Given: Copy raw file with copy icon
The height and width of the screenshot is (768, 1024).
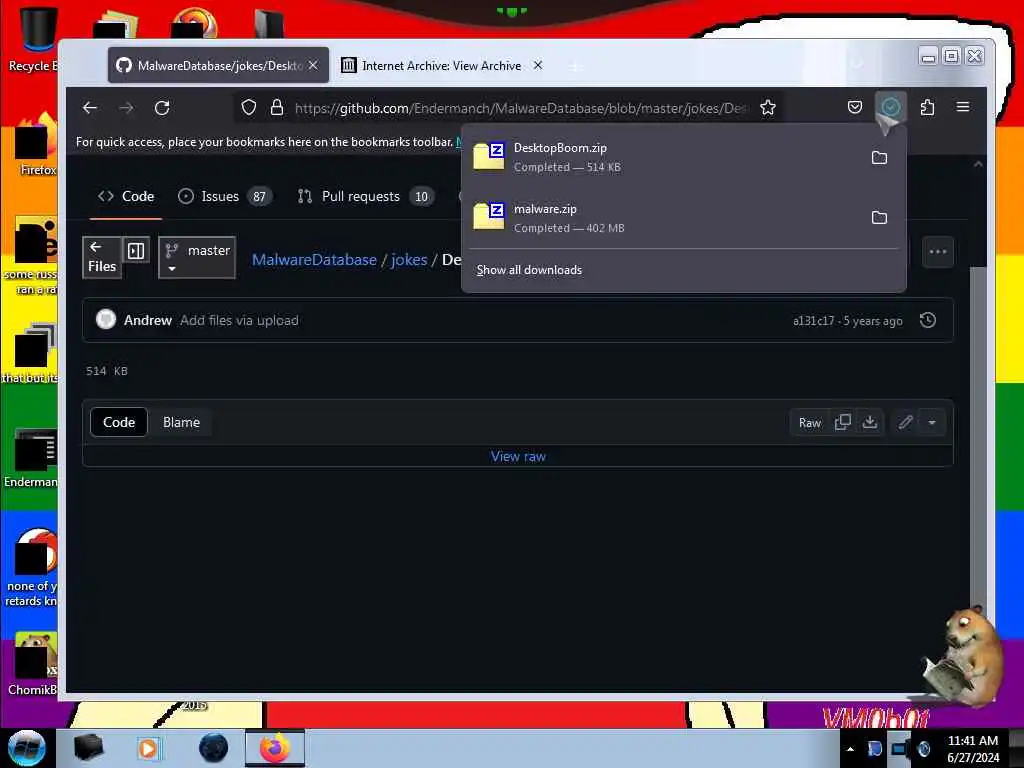Looking at the screenshot, I should coord(842,423).
